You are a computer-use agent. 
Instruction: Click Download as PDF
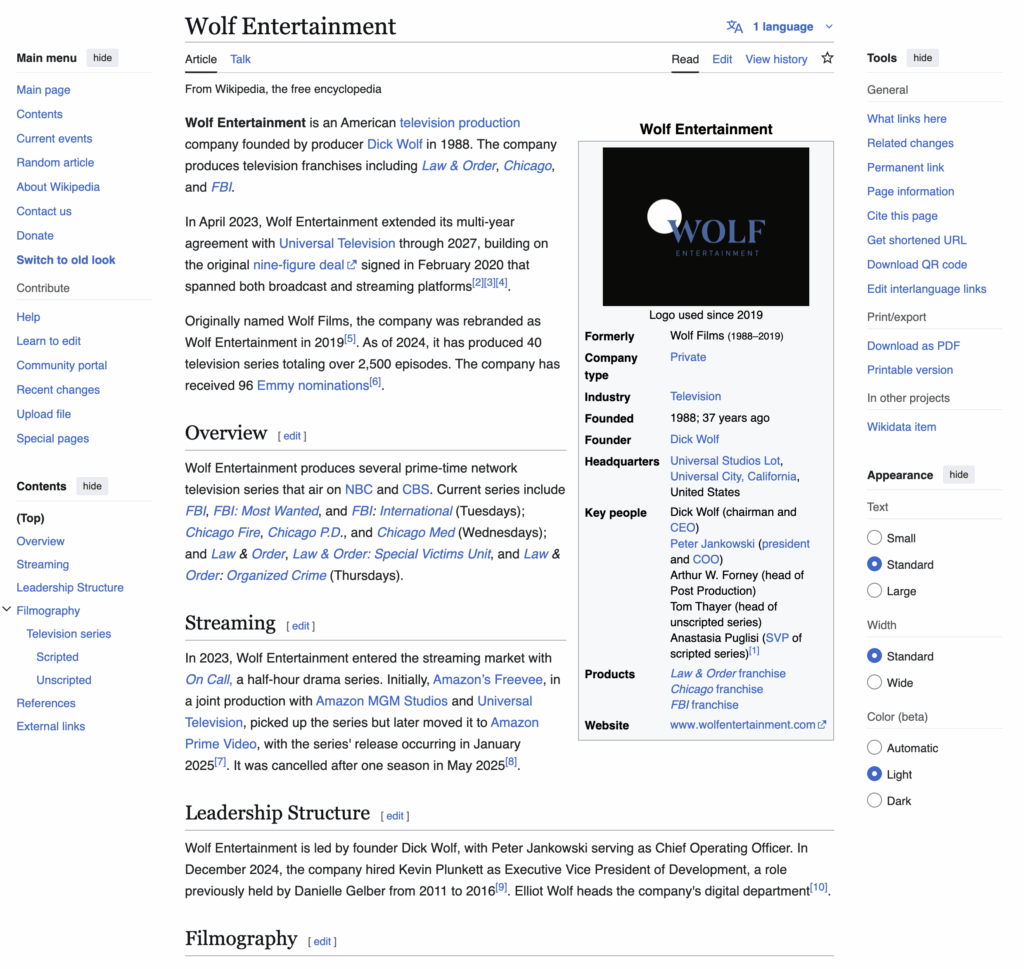(x=913, y=346)
